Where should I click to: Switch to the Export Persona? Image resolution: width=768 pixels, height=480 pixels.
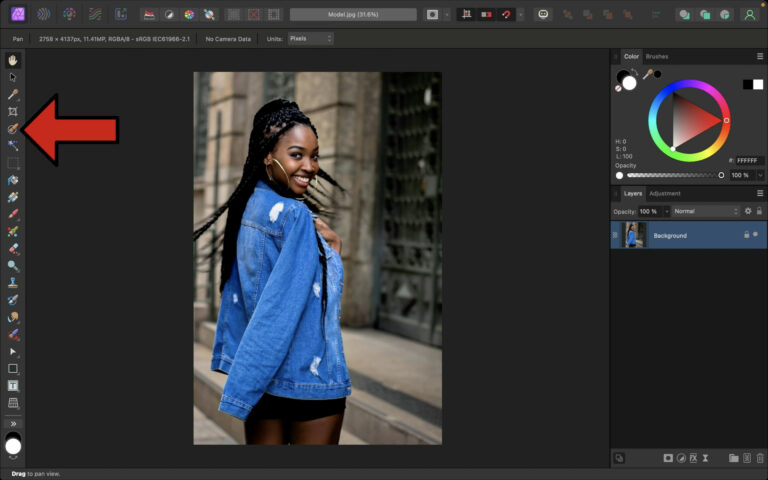[120, 14]
